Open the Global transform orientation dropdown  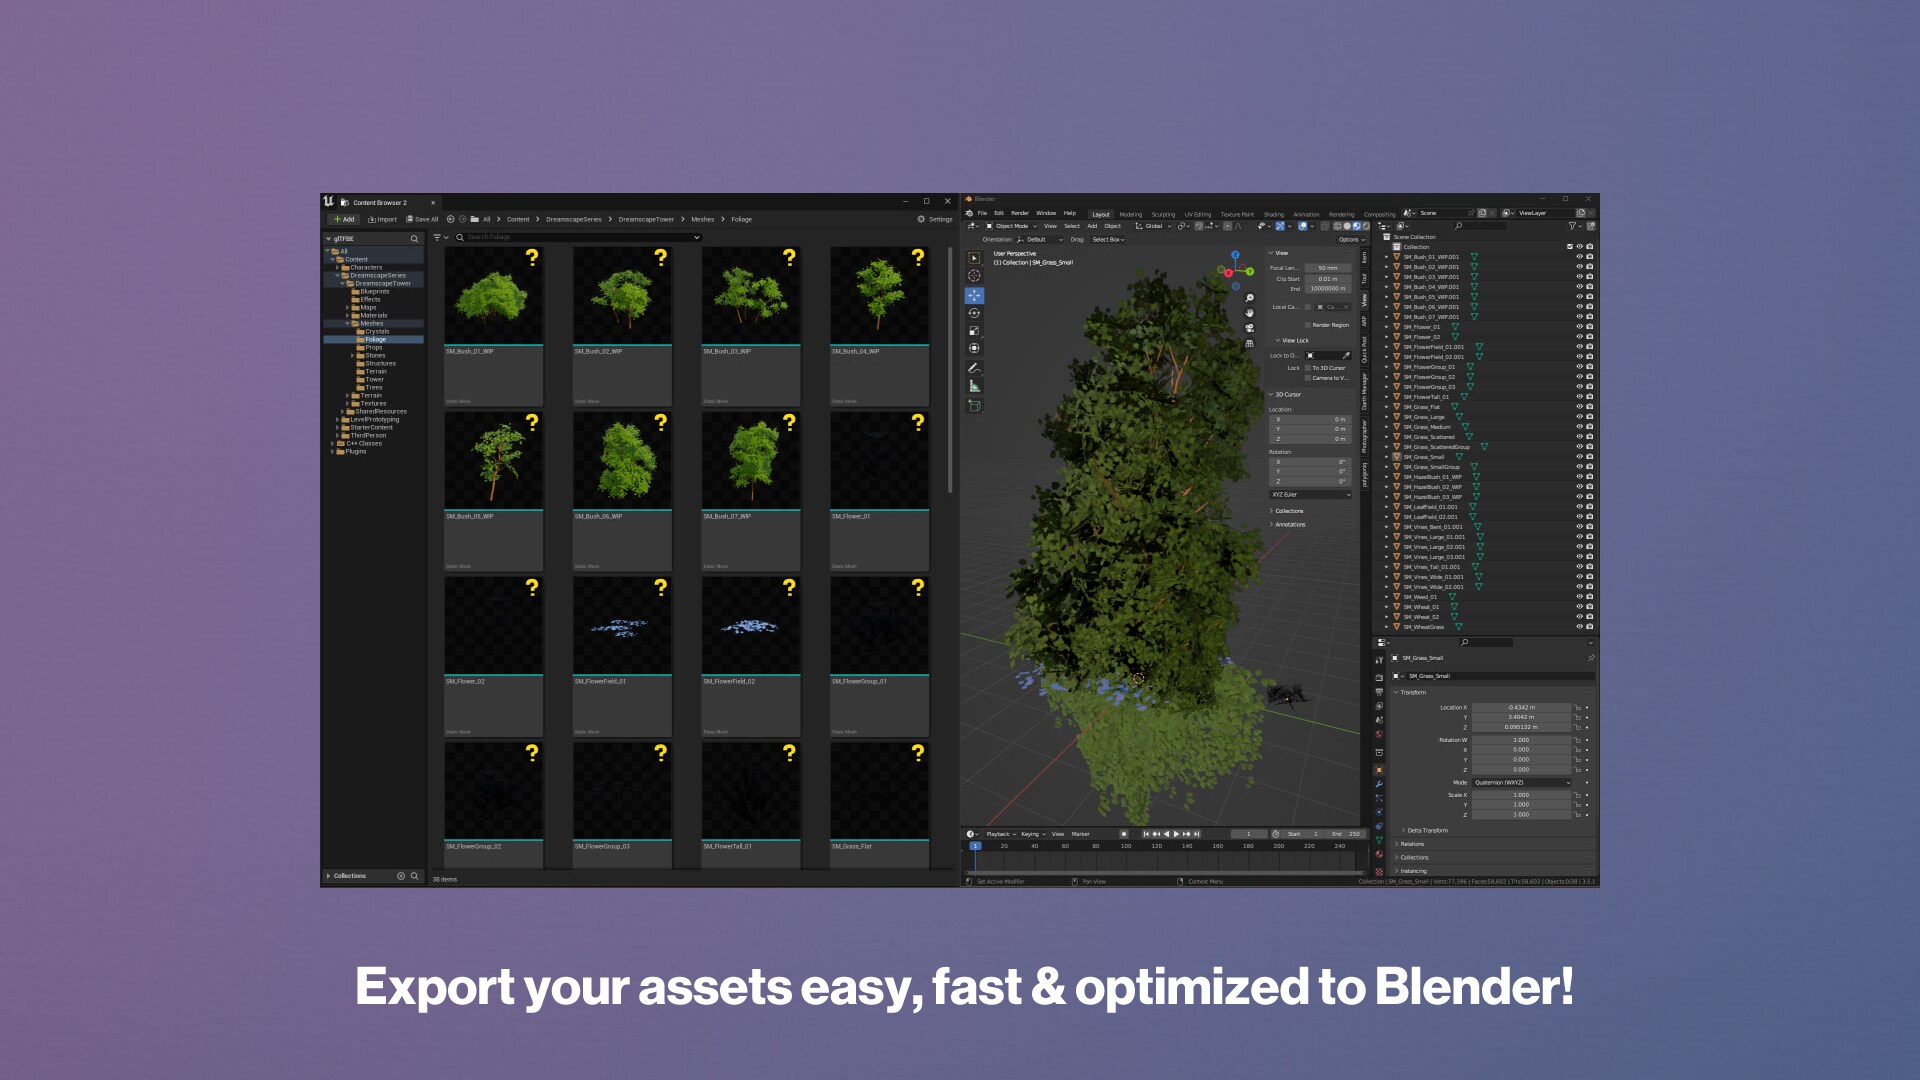(x=1153, y=226)
